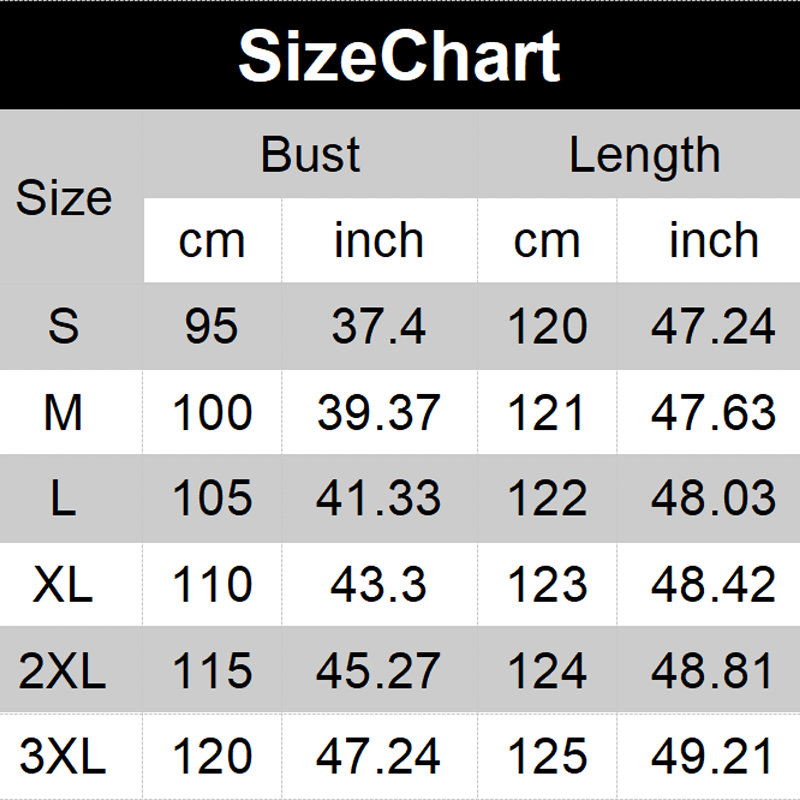This screenshot has width=800, height=800.
Task: Click the S size row label
Action: 64,327
